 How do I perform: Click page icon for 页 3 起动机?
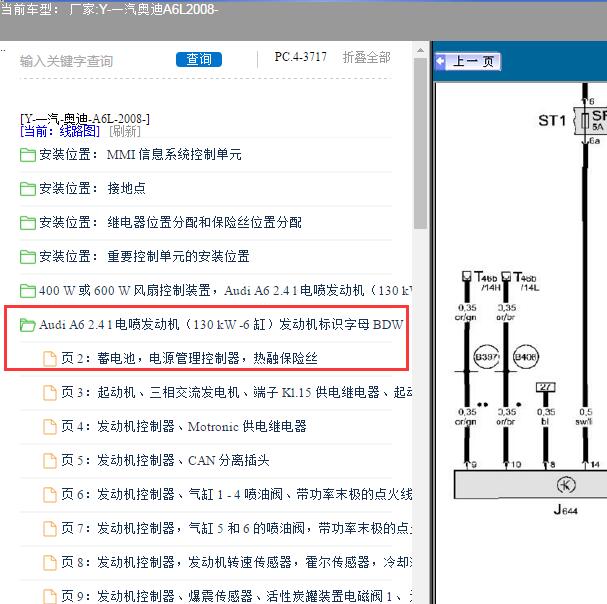[50, 393]
